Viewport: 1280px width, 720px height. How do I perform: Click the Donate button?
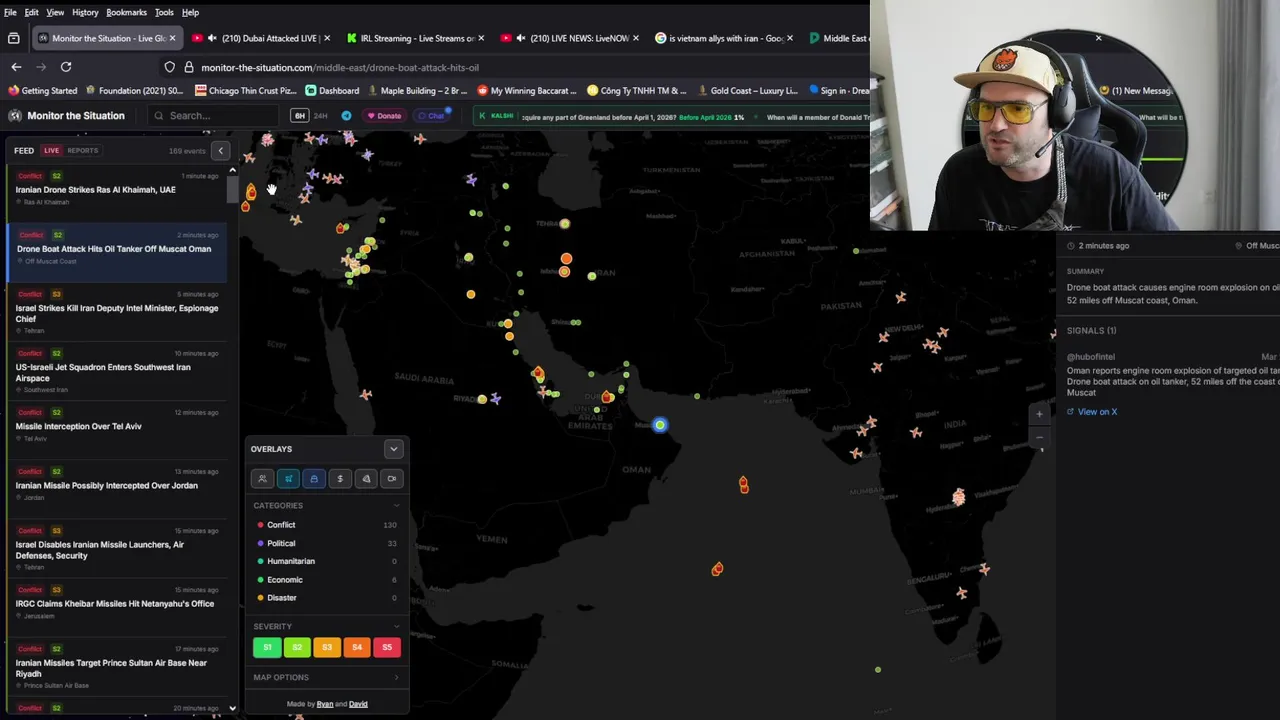click(384, 116)
